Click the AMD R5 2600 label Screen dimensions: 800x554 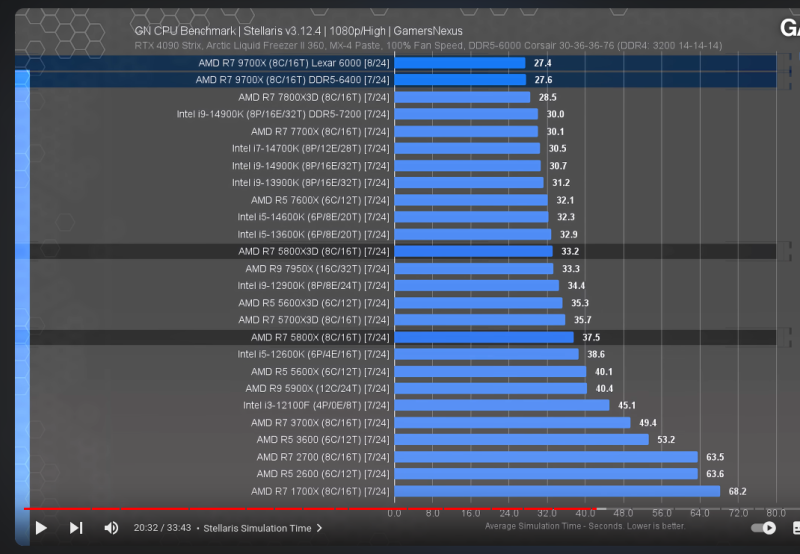click(323, 474)
